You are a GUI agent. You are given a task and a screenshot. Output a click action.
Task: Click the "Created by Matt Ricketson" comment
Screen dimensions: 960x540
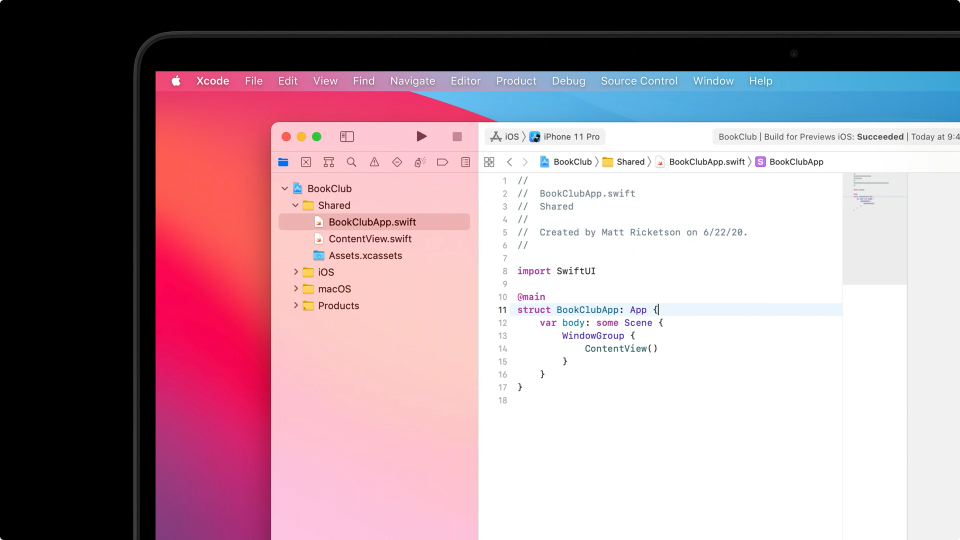[632, 232]
